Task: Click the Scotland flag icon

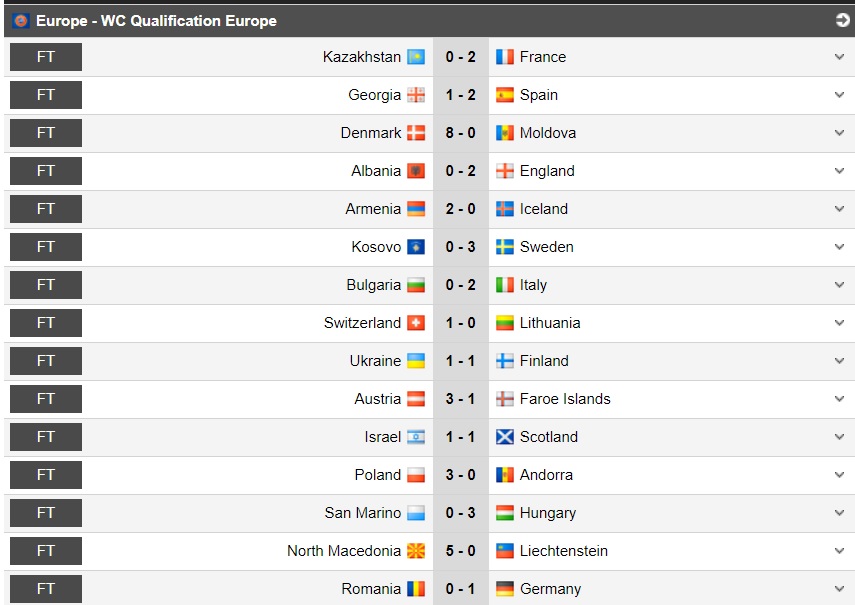Action: pyautogui.click(x=505, y=437)
